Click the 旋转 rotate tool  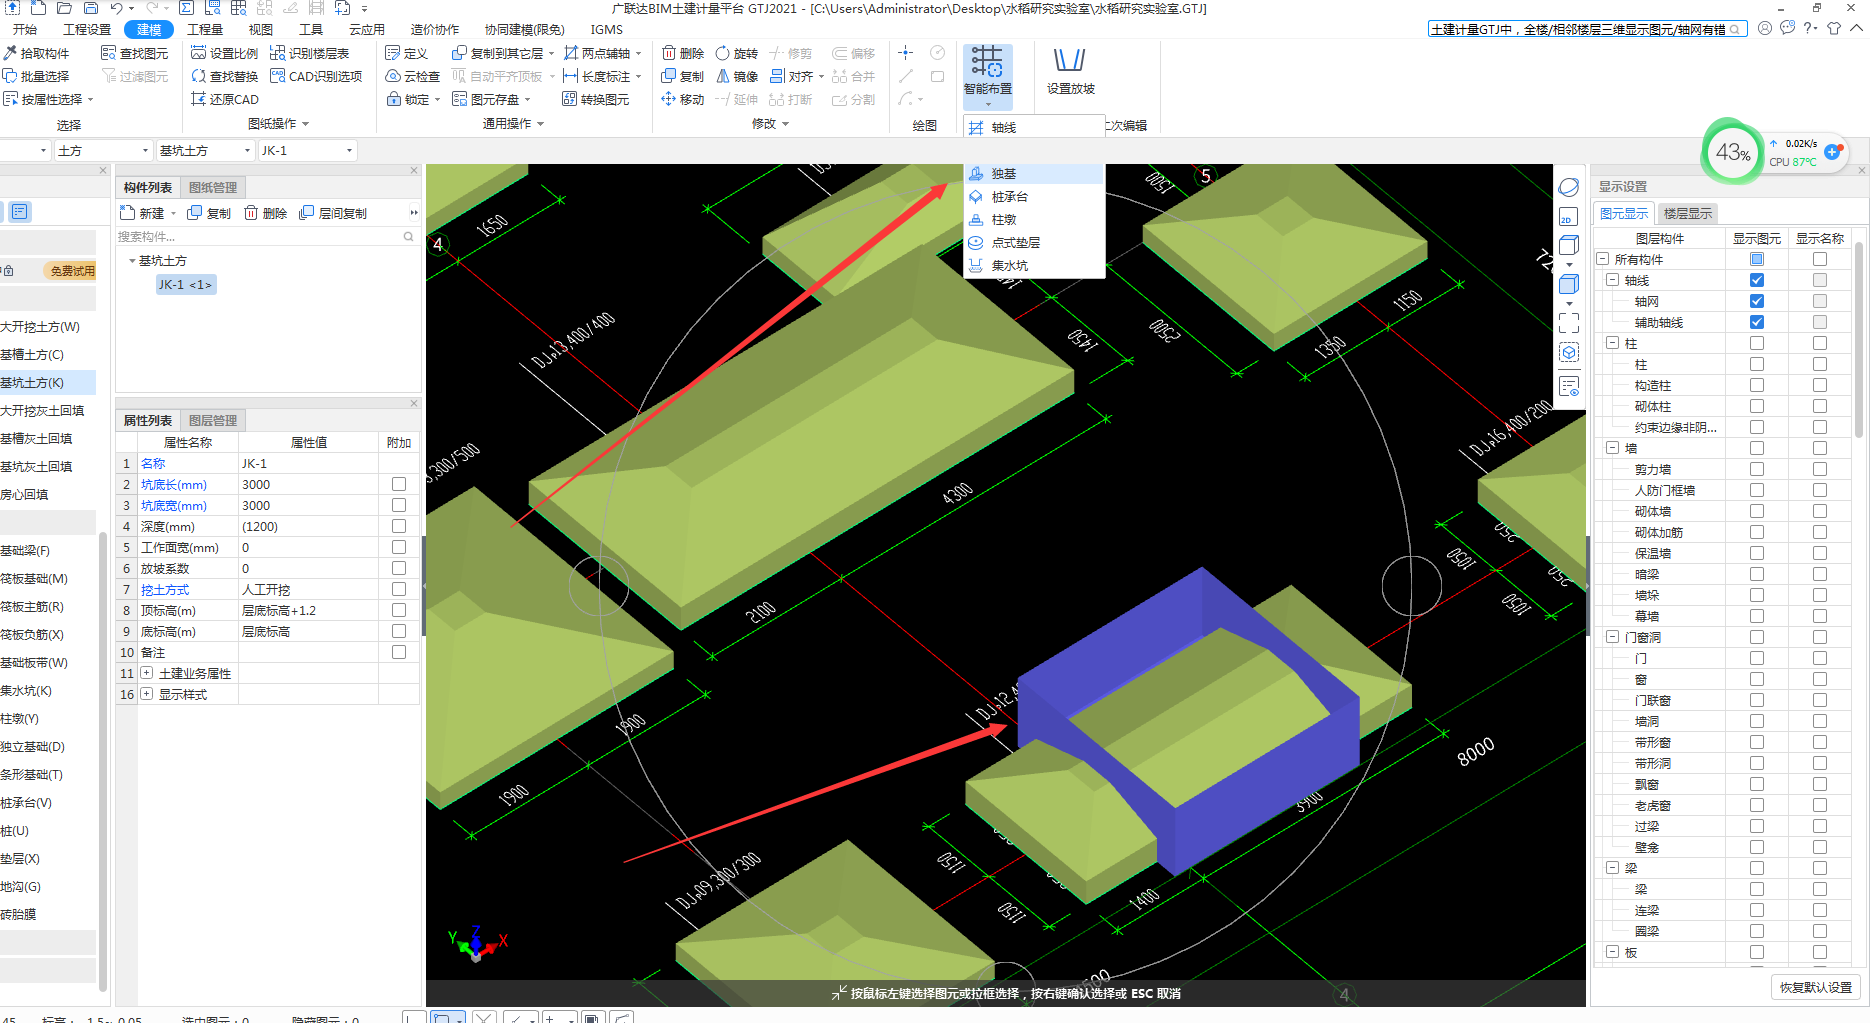point(737,53)
